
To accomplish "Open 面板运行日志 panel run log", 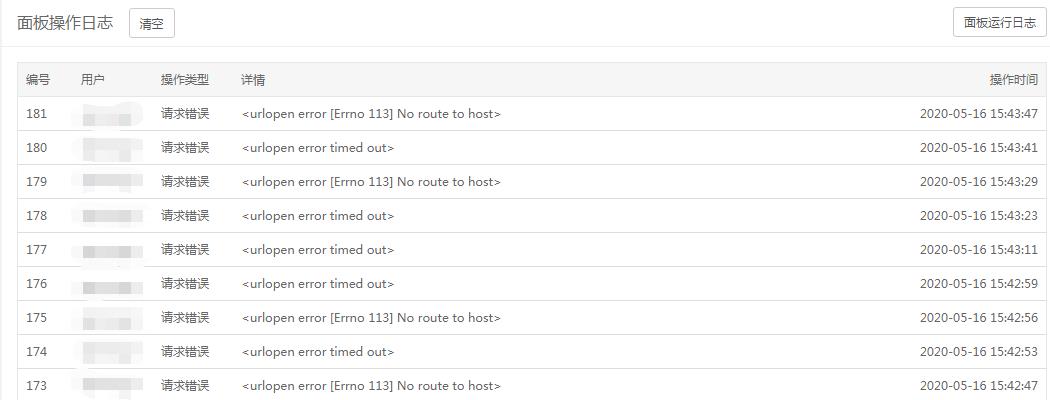I will [x=1000, y=22].
